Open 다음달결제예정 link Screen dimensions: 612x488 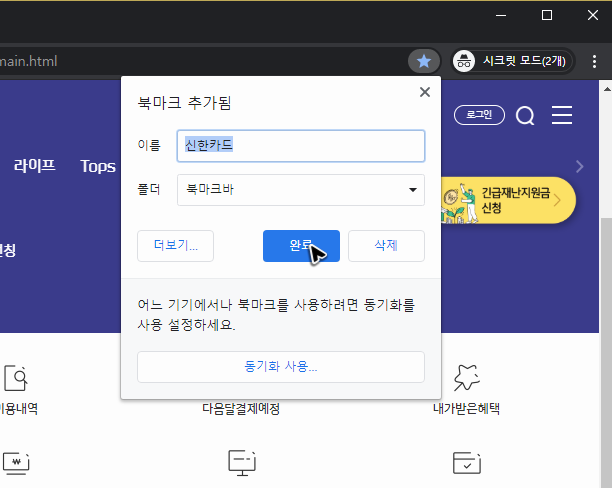tap(241, 409)
